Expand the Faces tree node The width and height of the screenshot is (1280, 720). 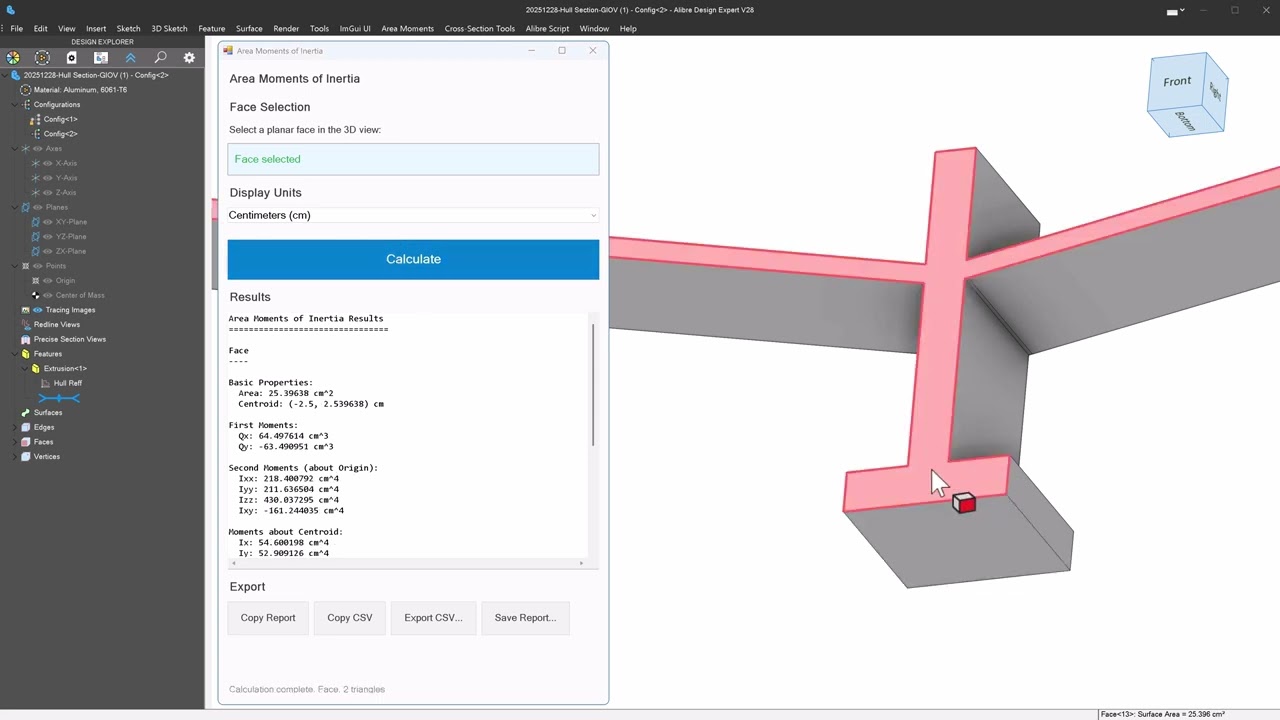pyautogui.click(x=16, y=442)
